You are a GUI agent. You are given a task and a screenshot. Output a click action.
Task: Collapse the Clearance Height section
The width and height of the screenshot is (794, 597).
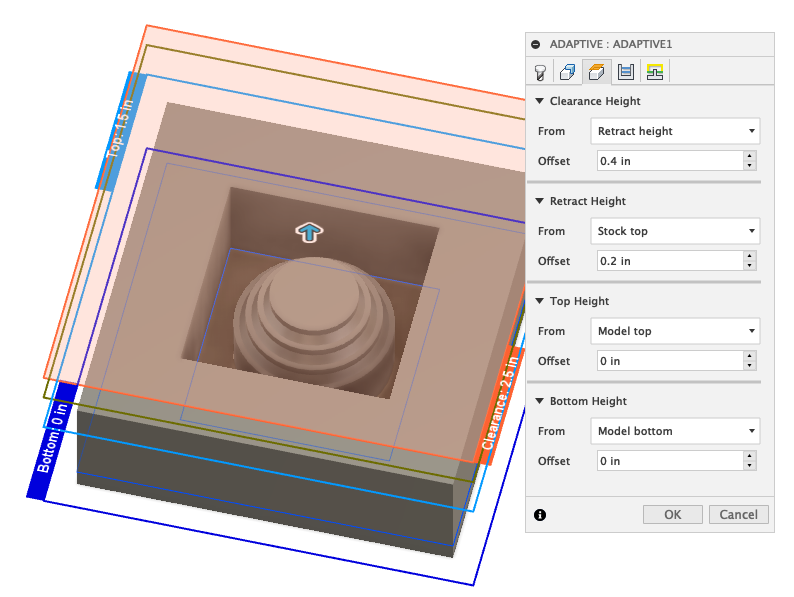540,101
